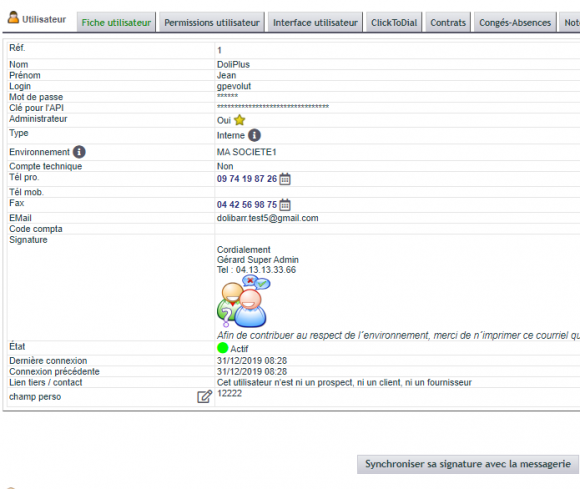Click the Fax number 04 42 56 98 75
Screen dimensions: 580x489
coord(247,205)
